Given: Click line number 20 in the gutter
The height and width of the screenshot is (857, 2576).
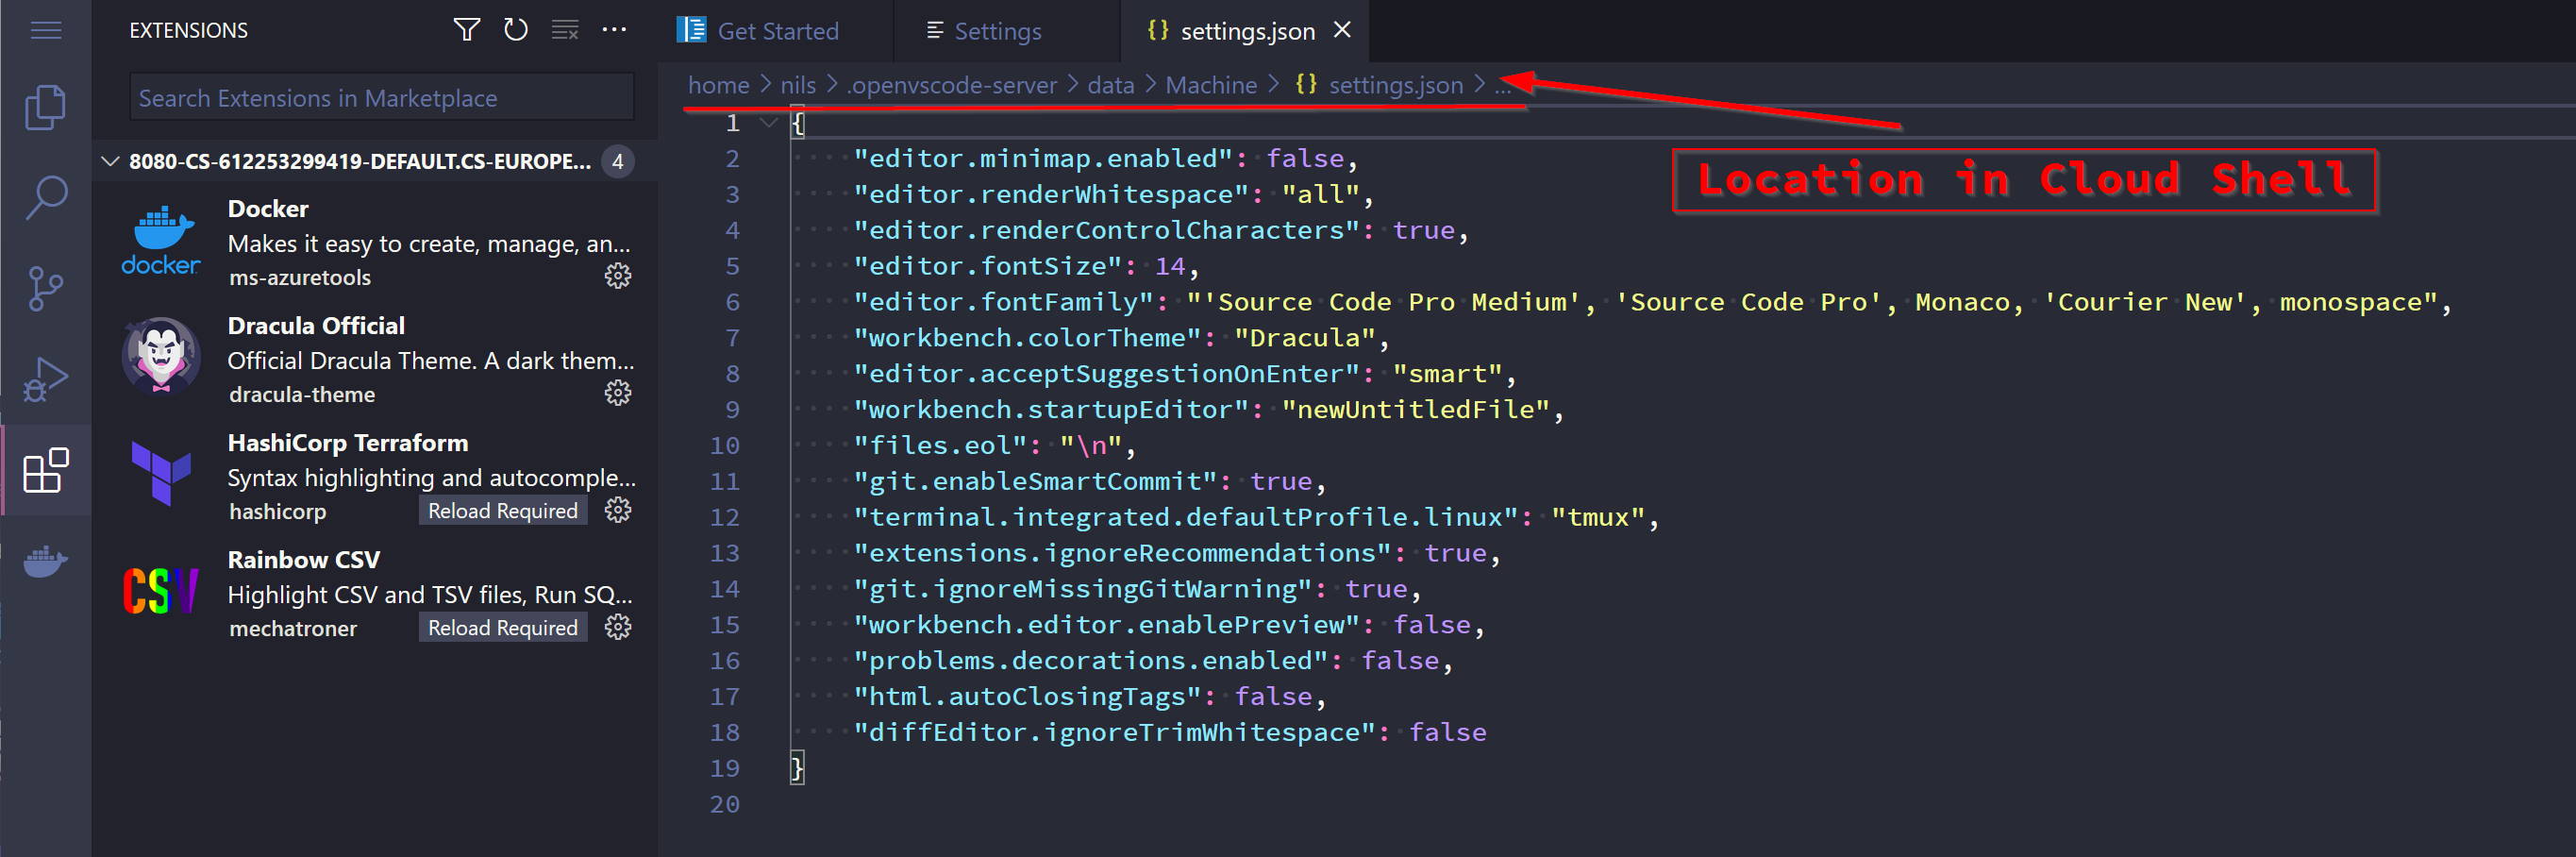Looking at the screenshot, I should (724, 804).
